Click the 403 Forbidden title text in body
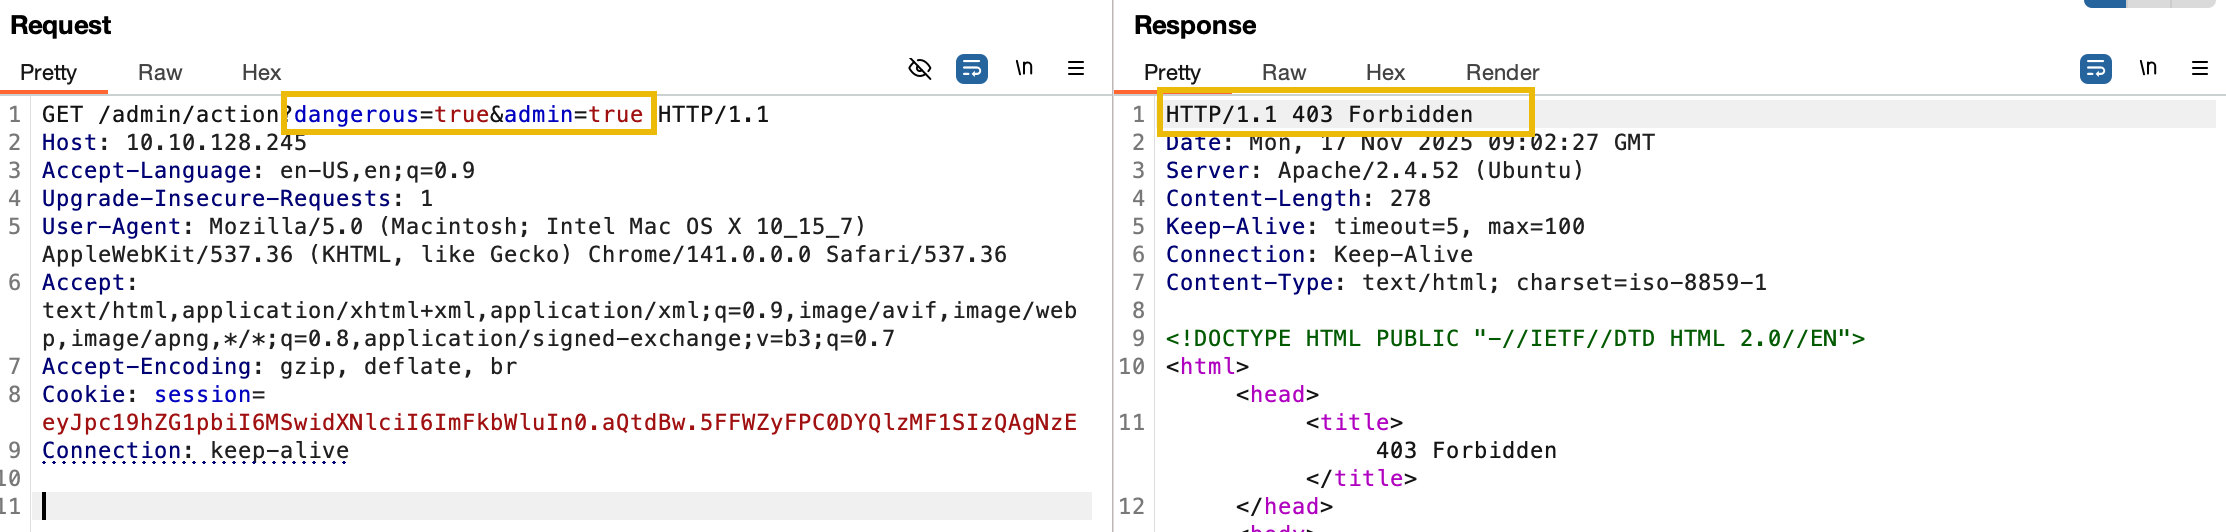 coord(1466,450)
